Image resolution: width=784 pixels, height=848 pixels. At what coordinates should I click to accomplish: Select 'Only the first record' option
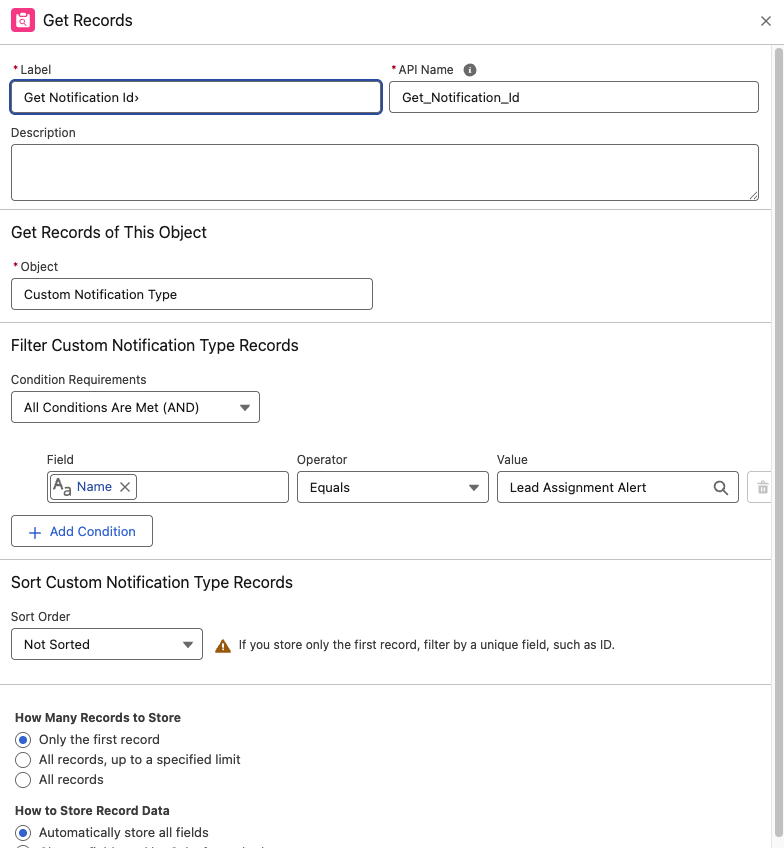23,740
